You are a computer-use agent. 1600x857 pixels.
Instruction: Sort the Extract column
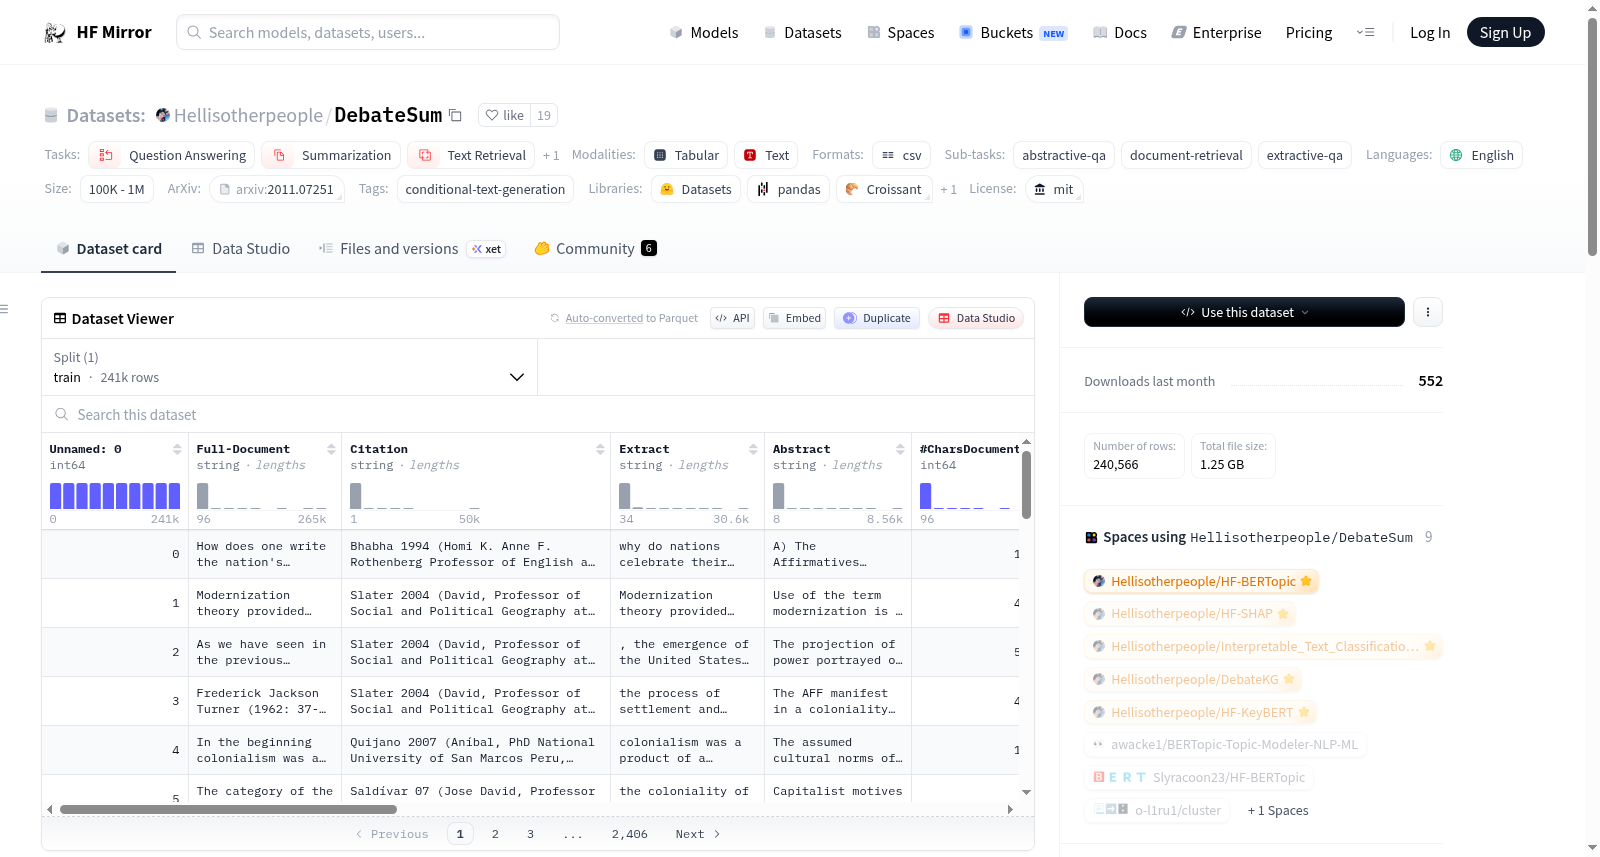tap(753, 449)
